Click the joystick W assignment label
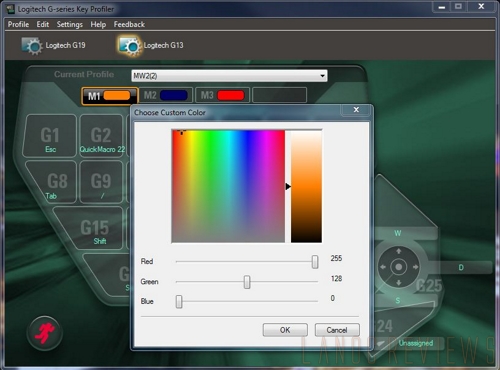Screen dimensions: 500x370 point(398,233)
